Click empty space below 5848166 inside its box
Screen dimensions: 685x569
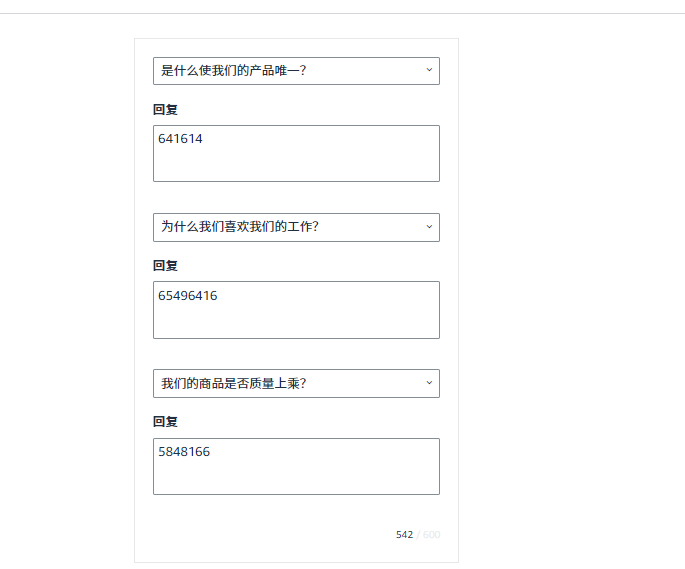(295, 478)
